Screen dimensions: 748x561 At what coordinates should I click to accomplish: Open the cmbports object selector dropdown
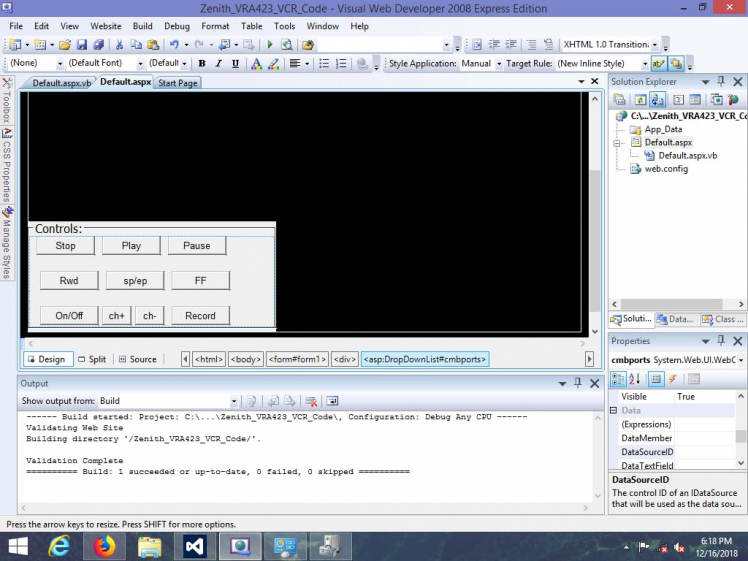(x=741, y=360)
